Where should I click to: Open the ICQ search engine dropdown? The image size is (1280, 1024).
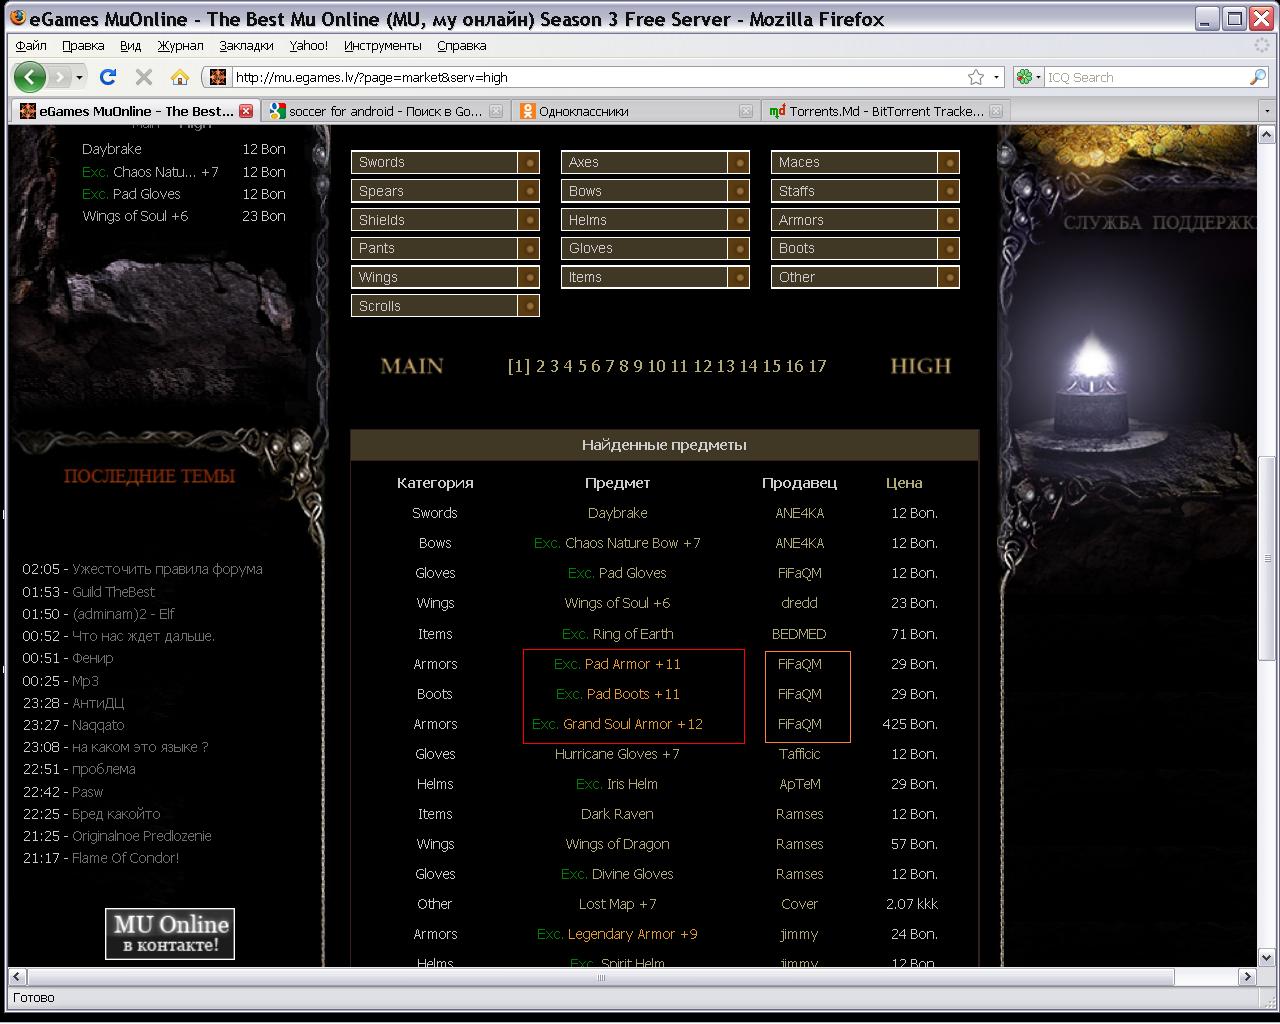point(1028,77)
